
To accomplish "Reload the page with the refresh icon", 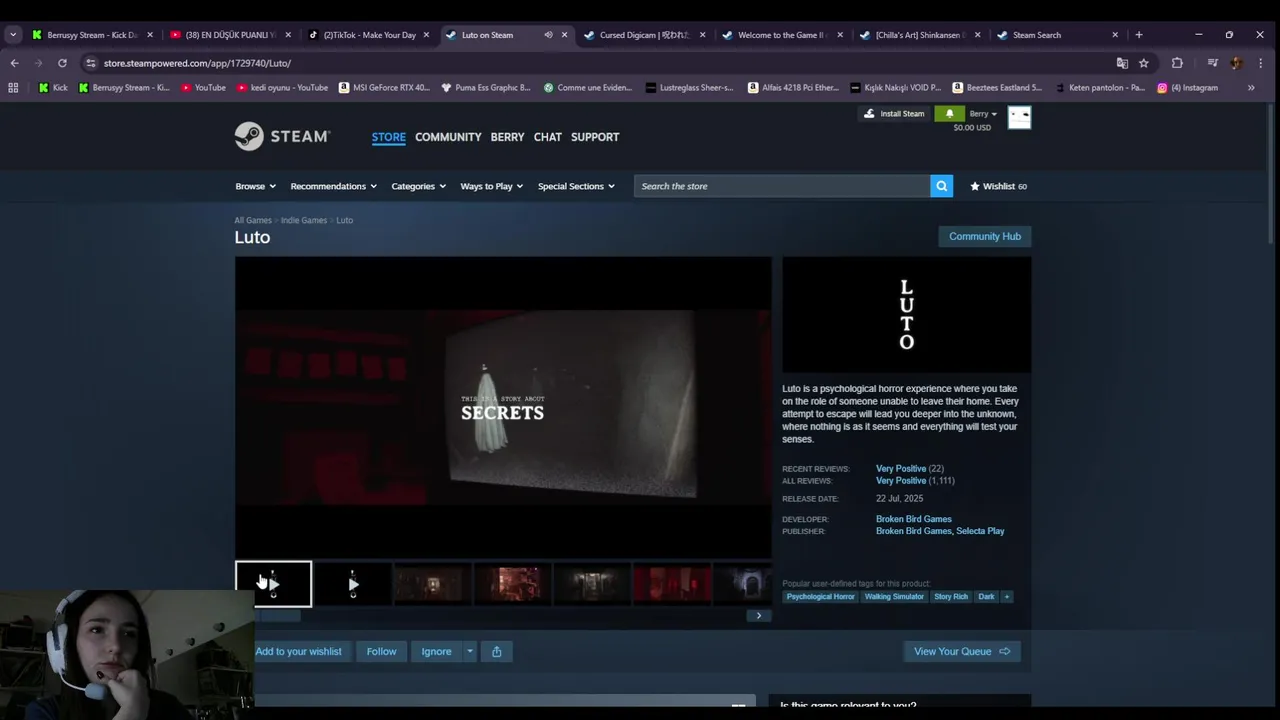I will click(62, 63).
